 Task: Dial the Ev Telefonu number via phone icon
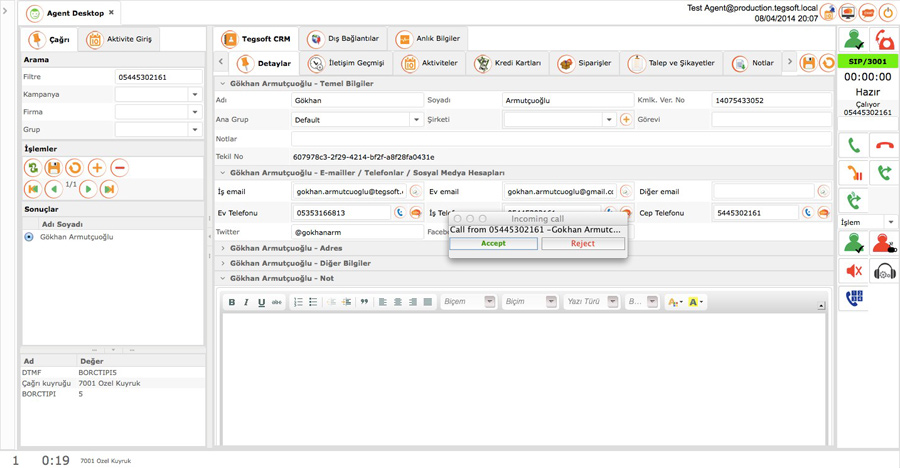click(x=400, y=212)
